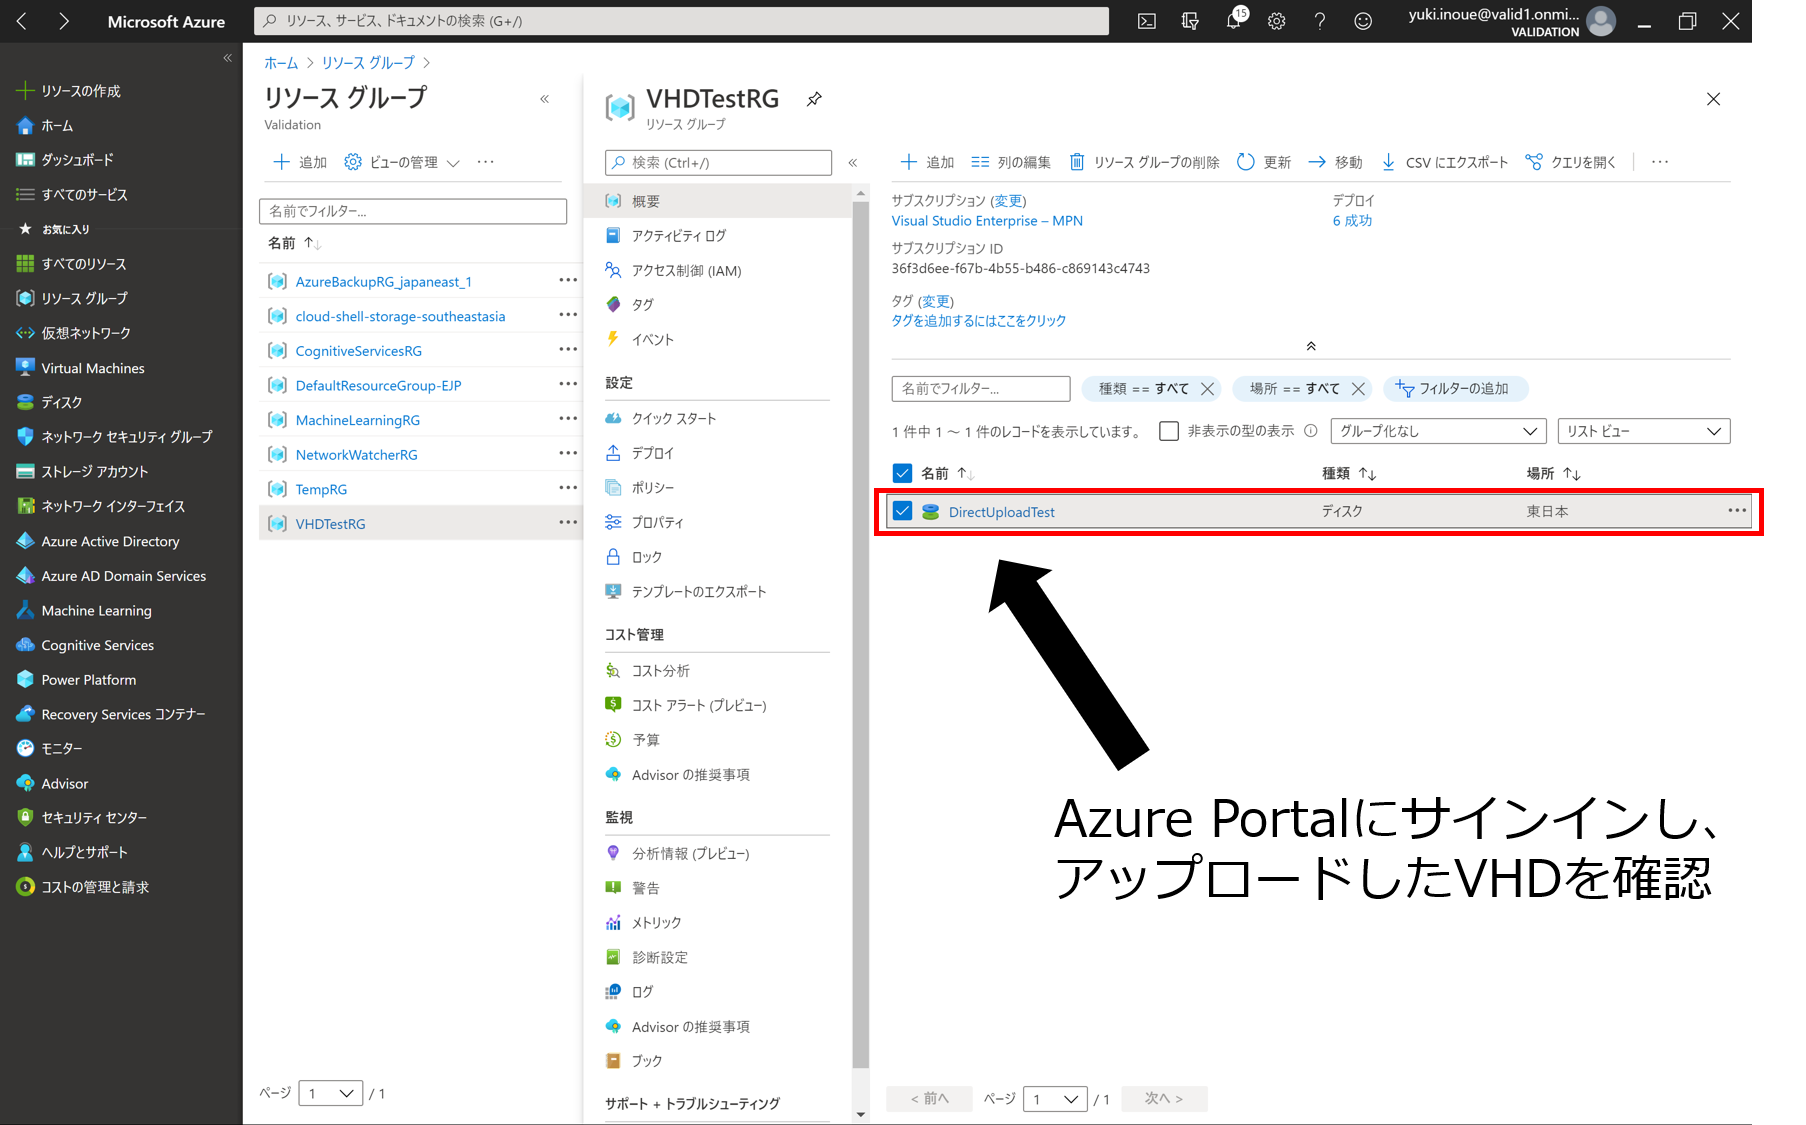Select the TempRG resource group

[x=321, y=489]
